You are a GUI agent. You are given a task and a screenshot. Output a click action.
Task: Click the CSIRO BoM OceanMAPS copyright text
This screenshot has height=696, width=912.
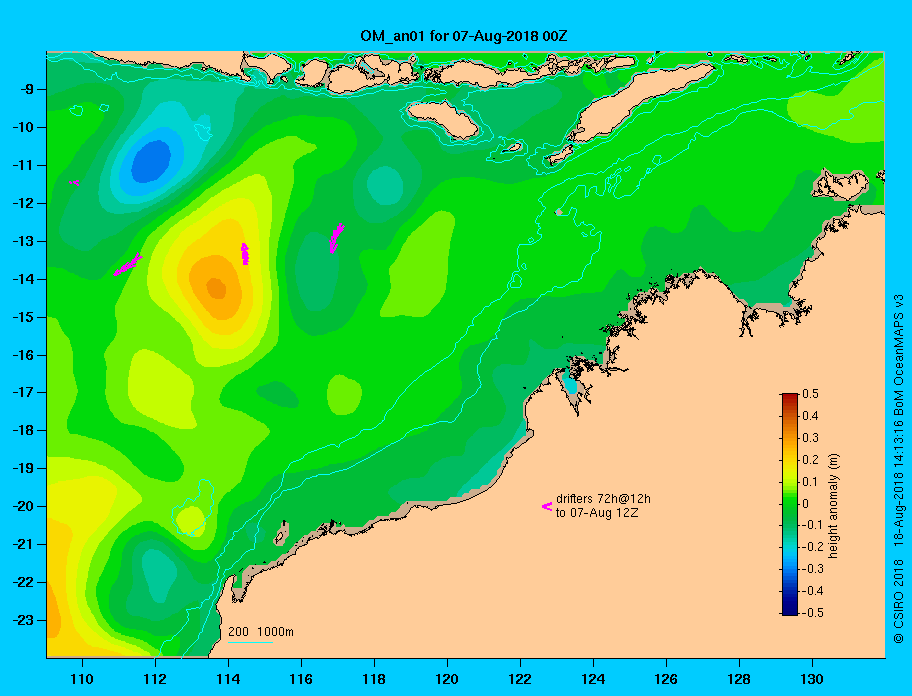(x=899, y=469)
